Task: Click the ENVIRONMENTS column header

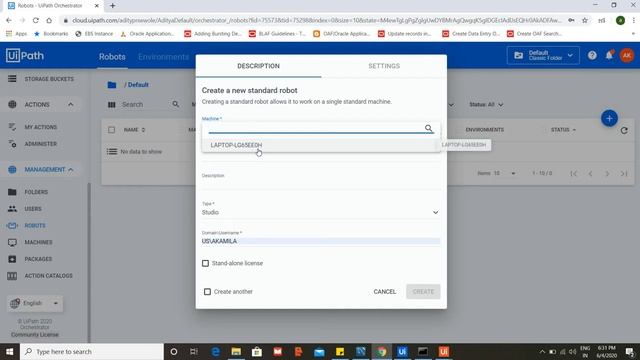Action: (484, 130)
